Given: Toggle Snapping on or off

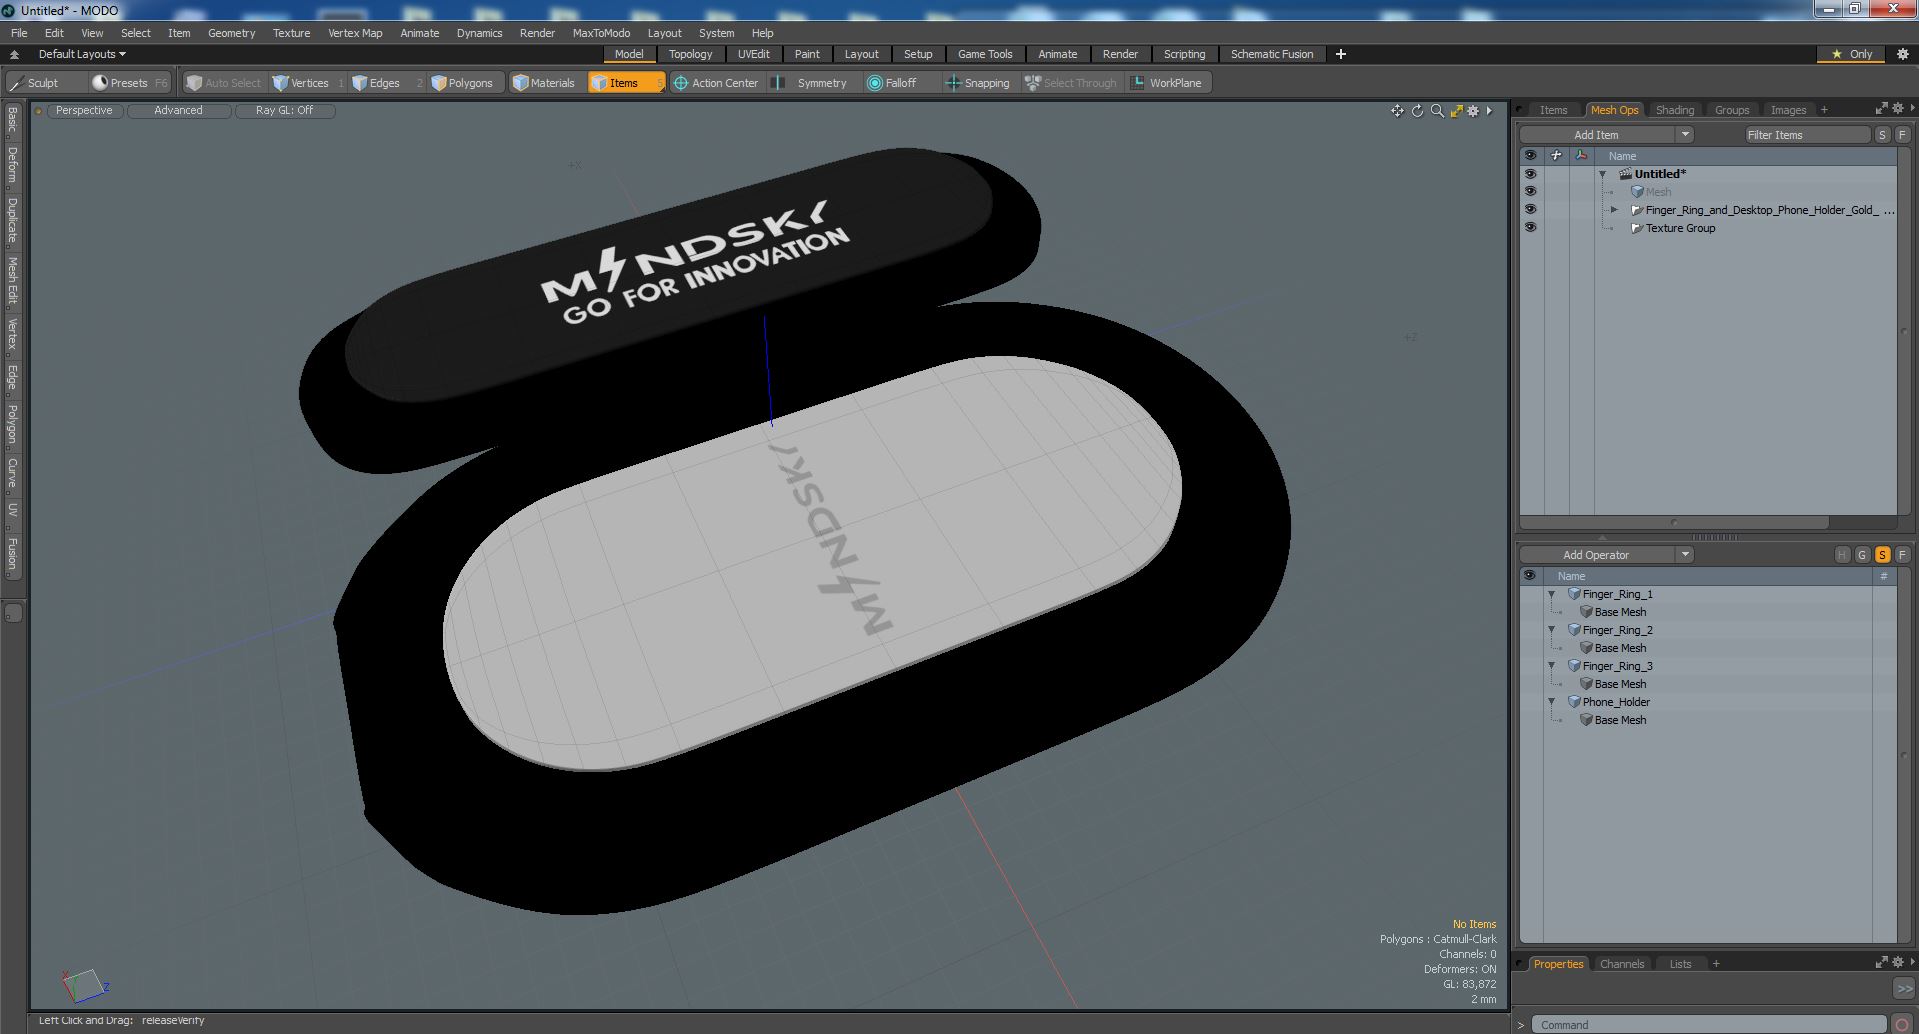Looking at the screenshot, I should click(x=978, y=83).
